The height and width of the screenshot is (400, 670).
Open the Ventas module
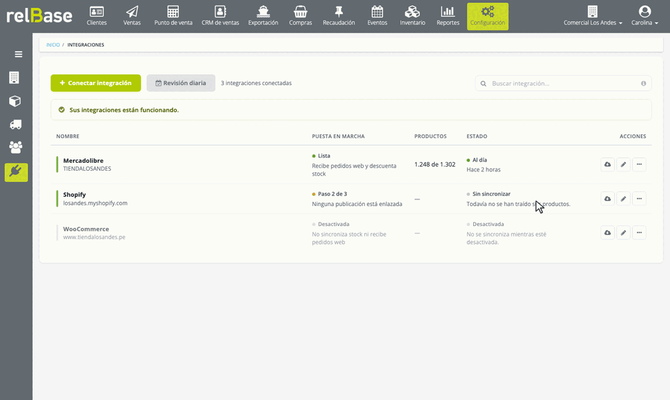click(132, 16)
